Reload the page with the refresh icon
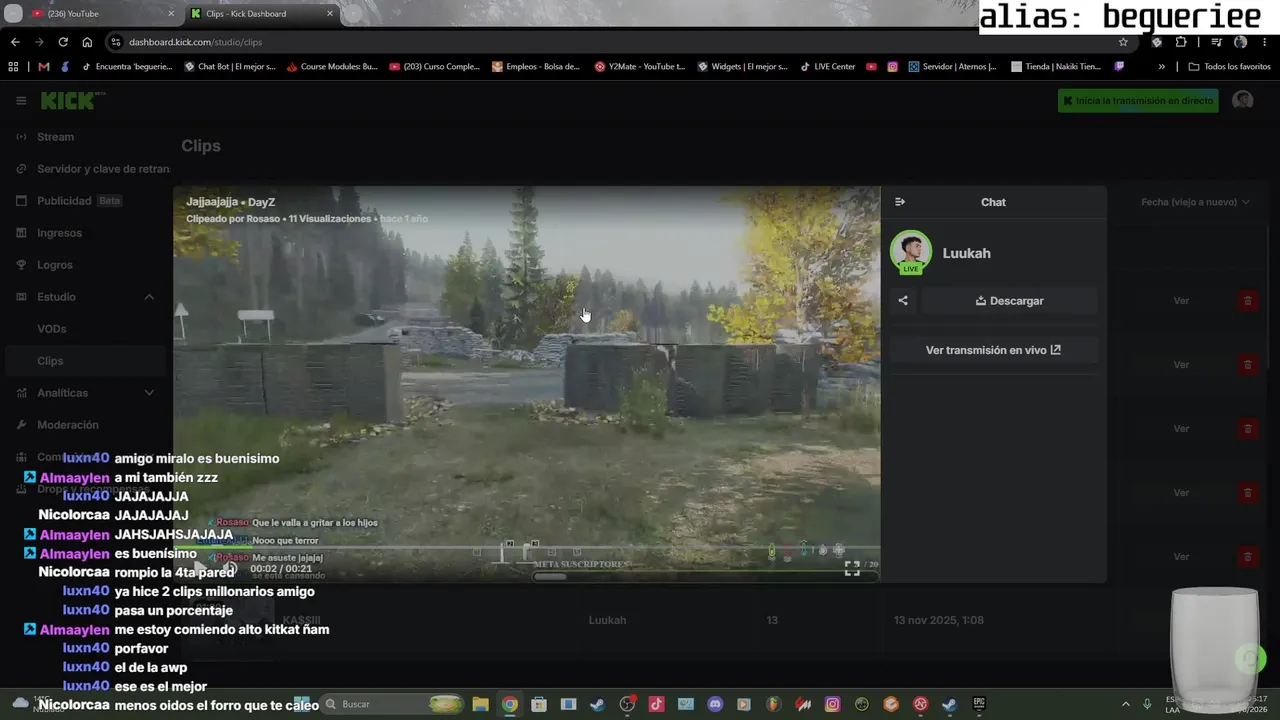The image size is (1280, 720). point(63,42)
